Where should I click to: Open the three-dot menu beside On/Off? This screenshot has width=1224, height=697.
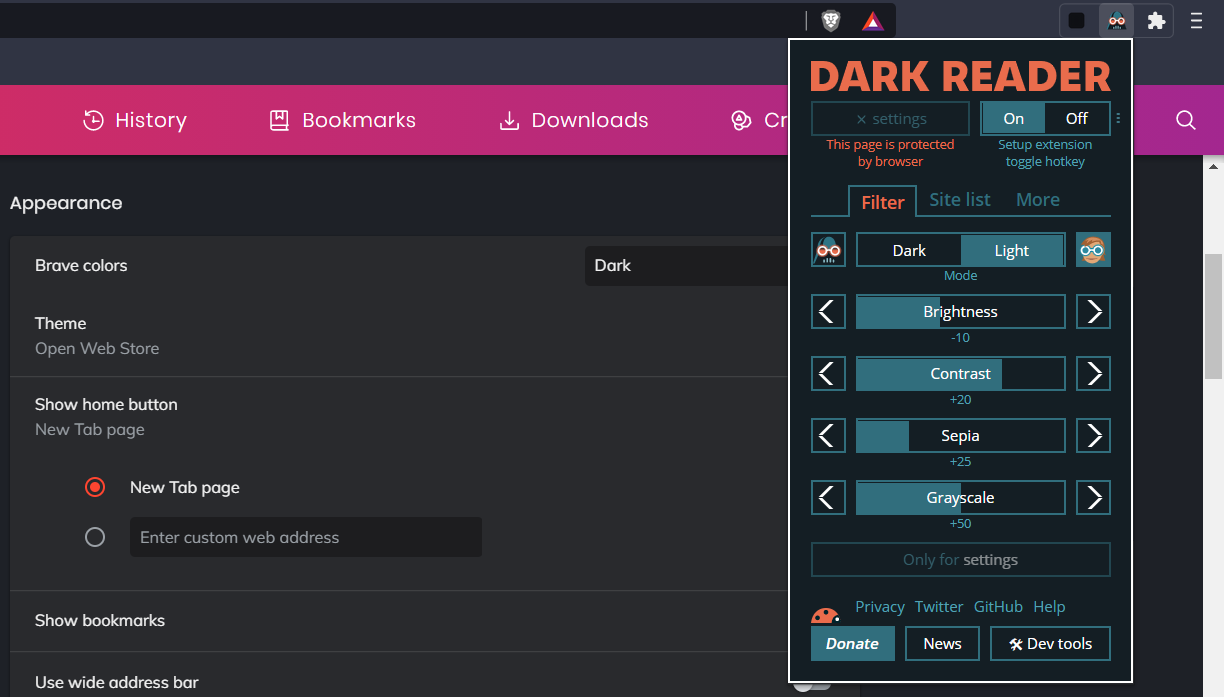1118,119
